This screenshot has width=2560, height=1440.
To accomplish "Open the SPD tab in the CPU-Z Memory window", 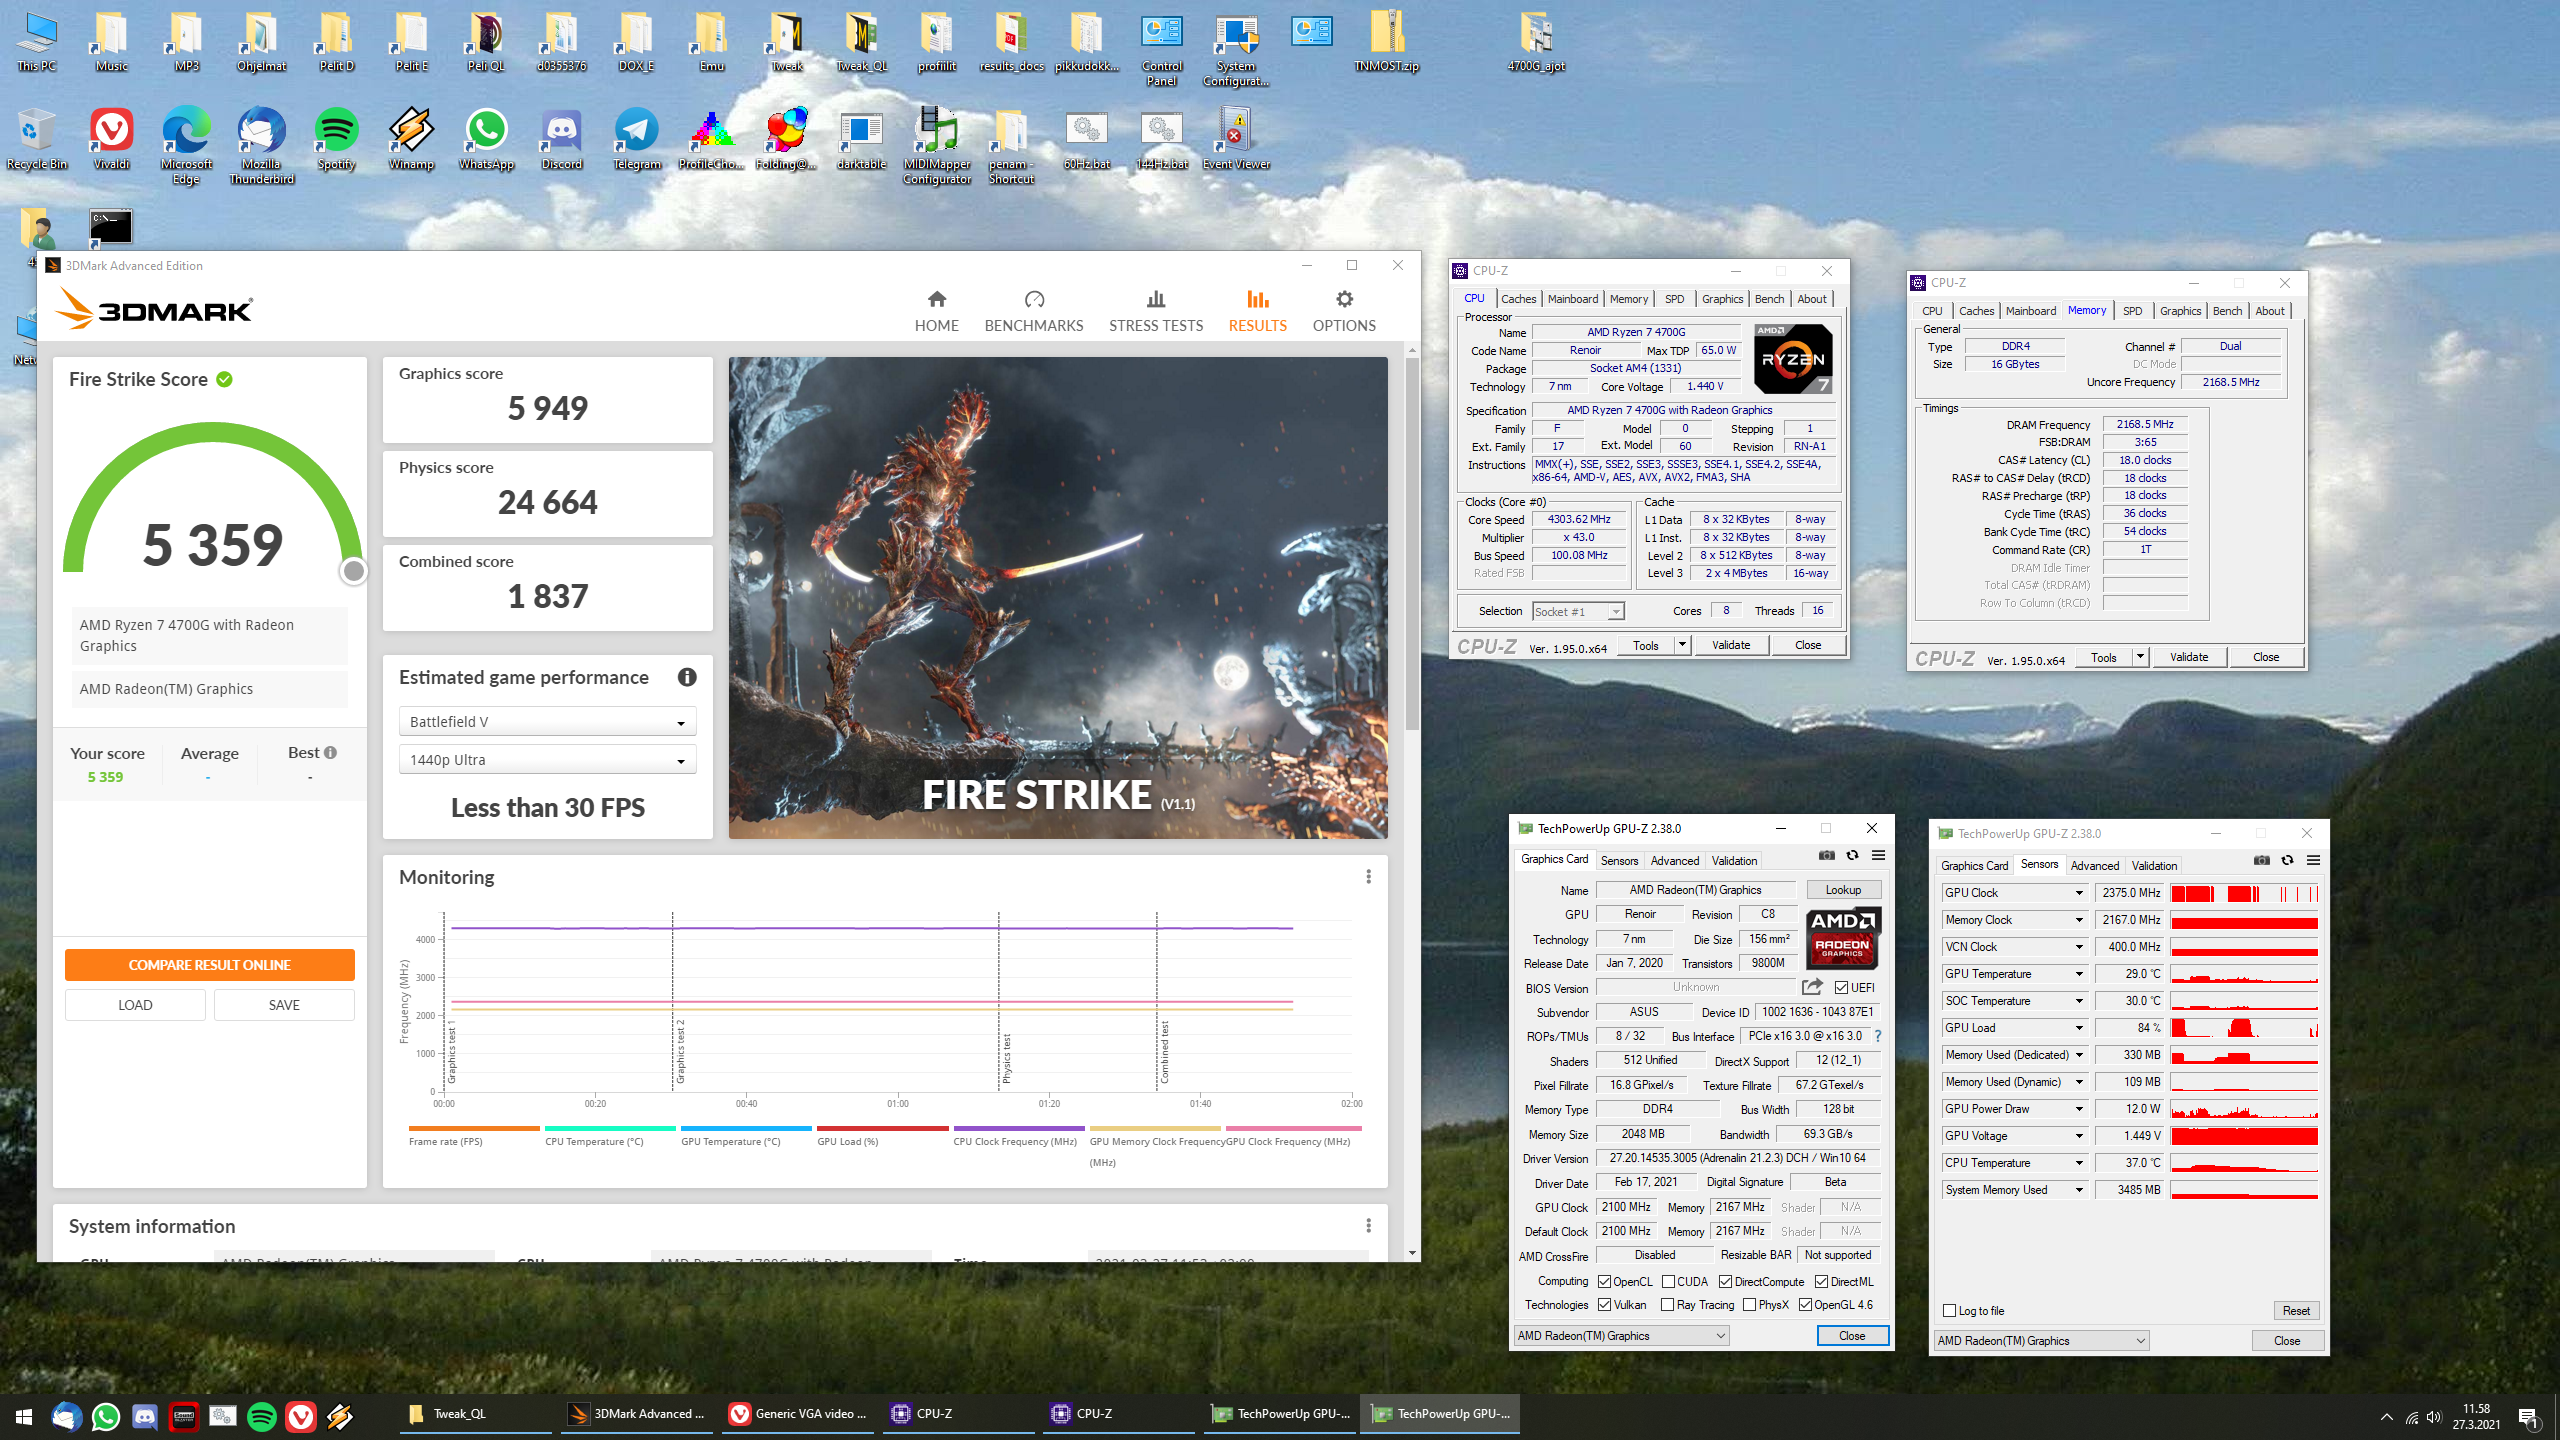I will 2132,311.
